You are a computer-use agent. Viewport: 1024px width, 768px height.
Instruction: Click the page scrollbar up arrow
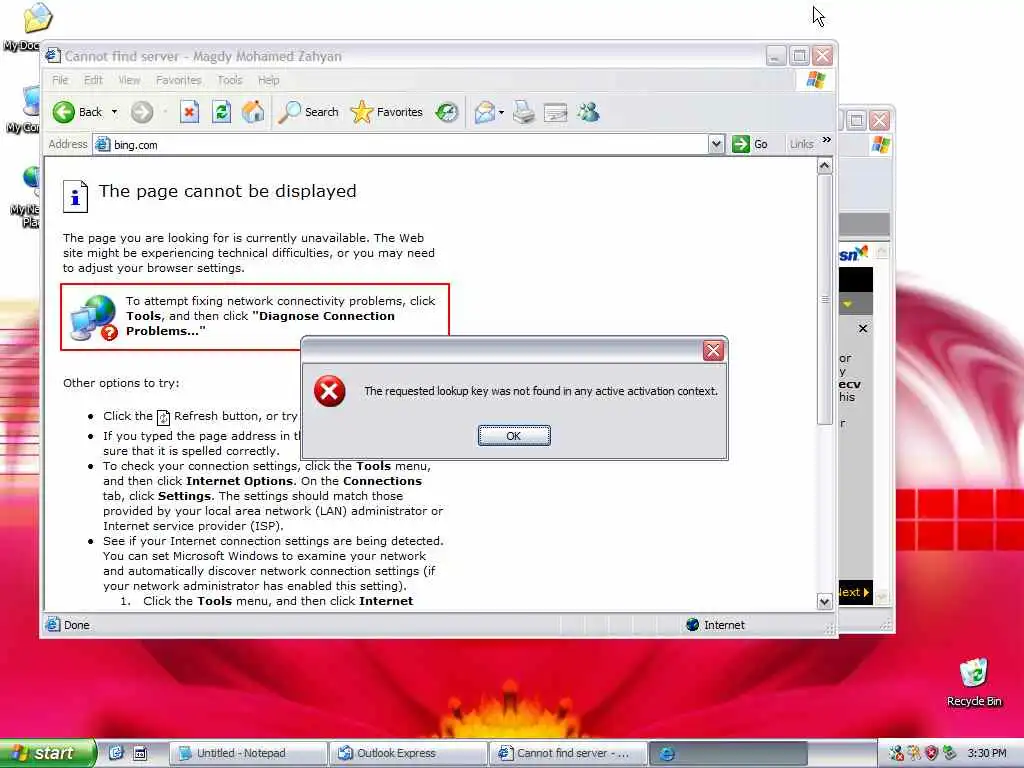[824, 166]
